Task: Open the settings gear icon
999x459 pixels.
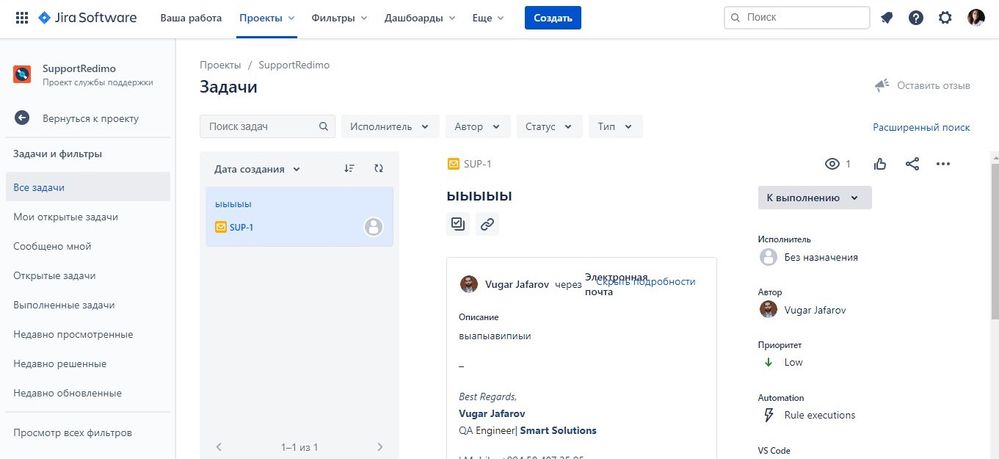Action: tap(945, 18)
